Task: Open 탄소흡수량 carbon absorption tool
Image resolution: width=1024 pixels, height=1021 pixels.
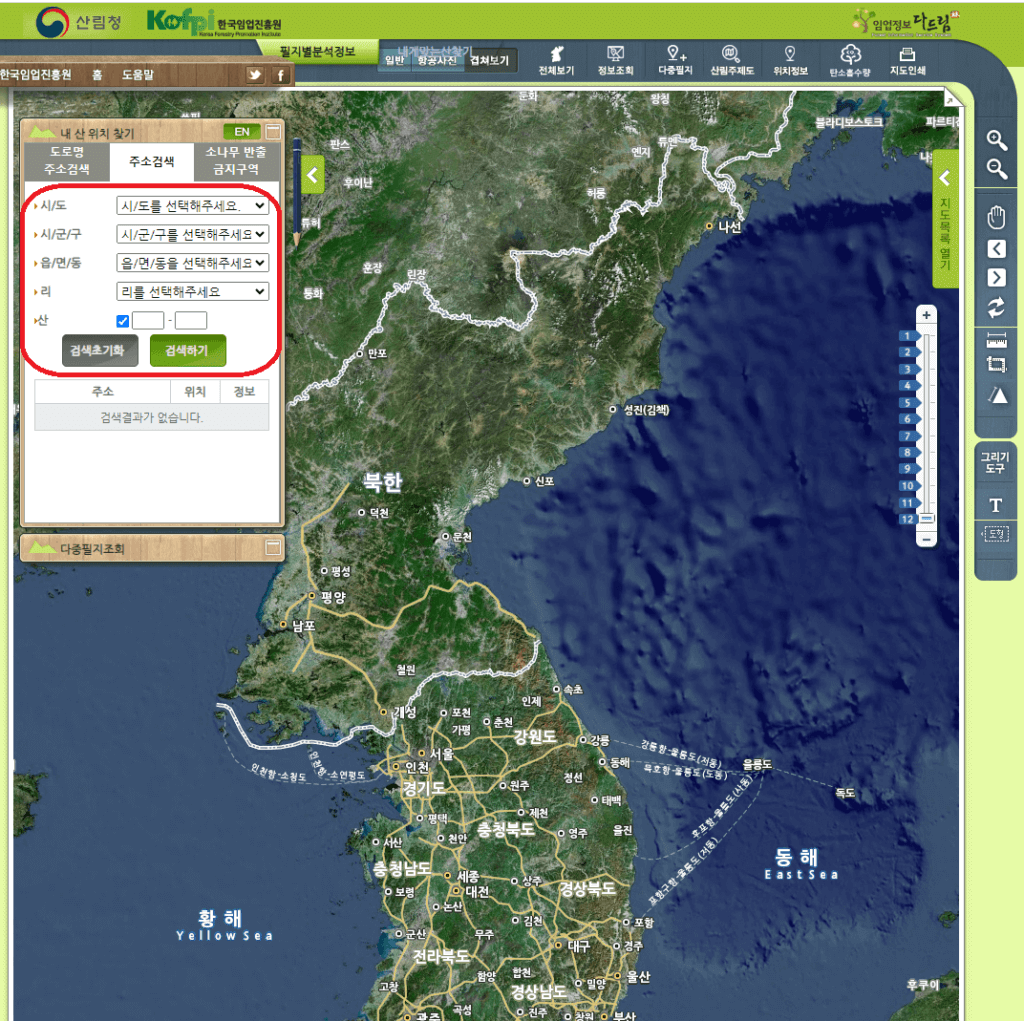Action: coord(850,60)
